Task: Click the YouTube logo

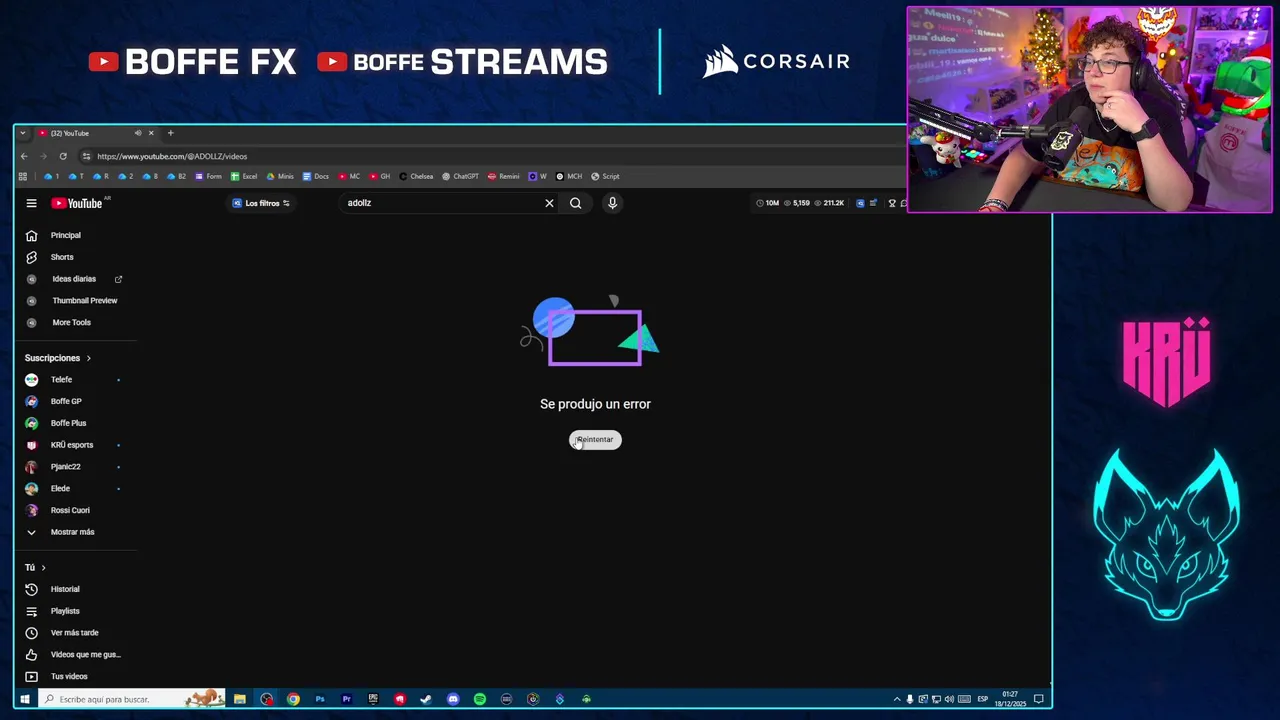Action: [x=78, y=203]
